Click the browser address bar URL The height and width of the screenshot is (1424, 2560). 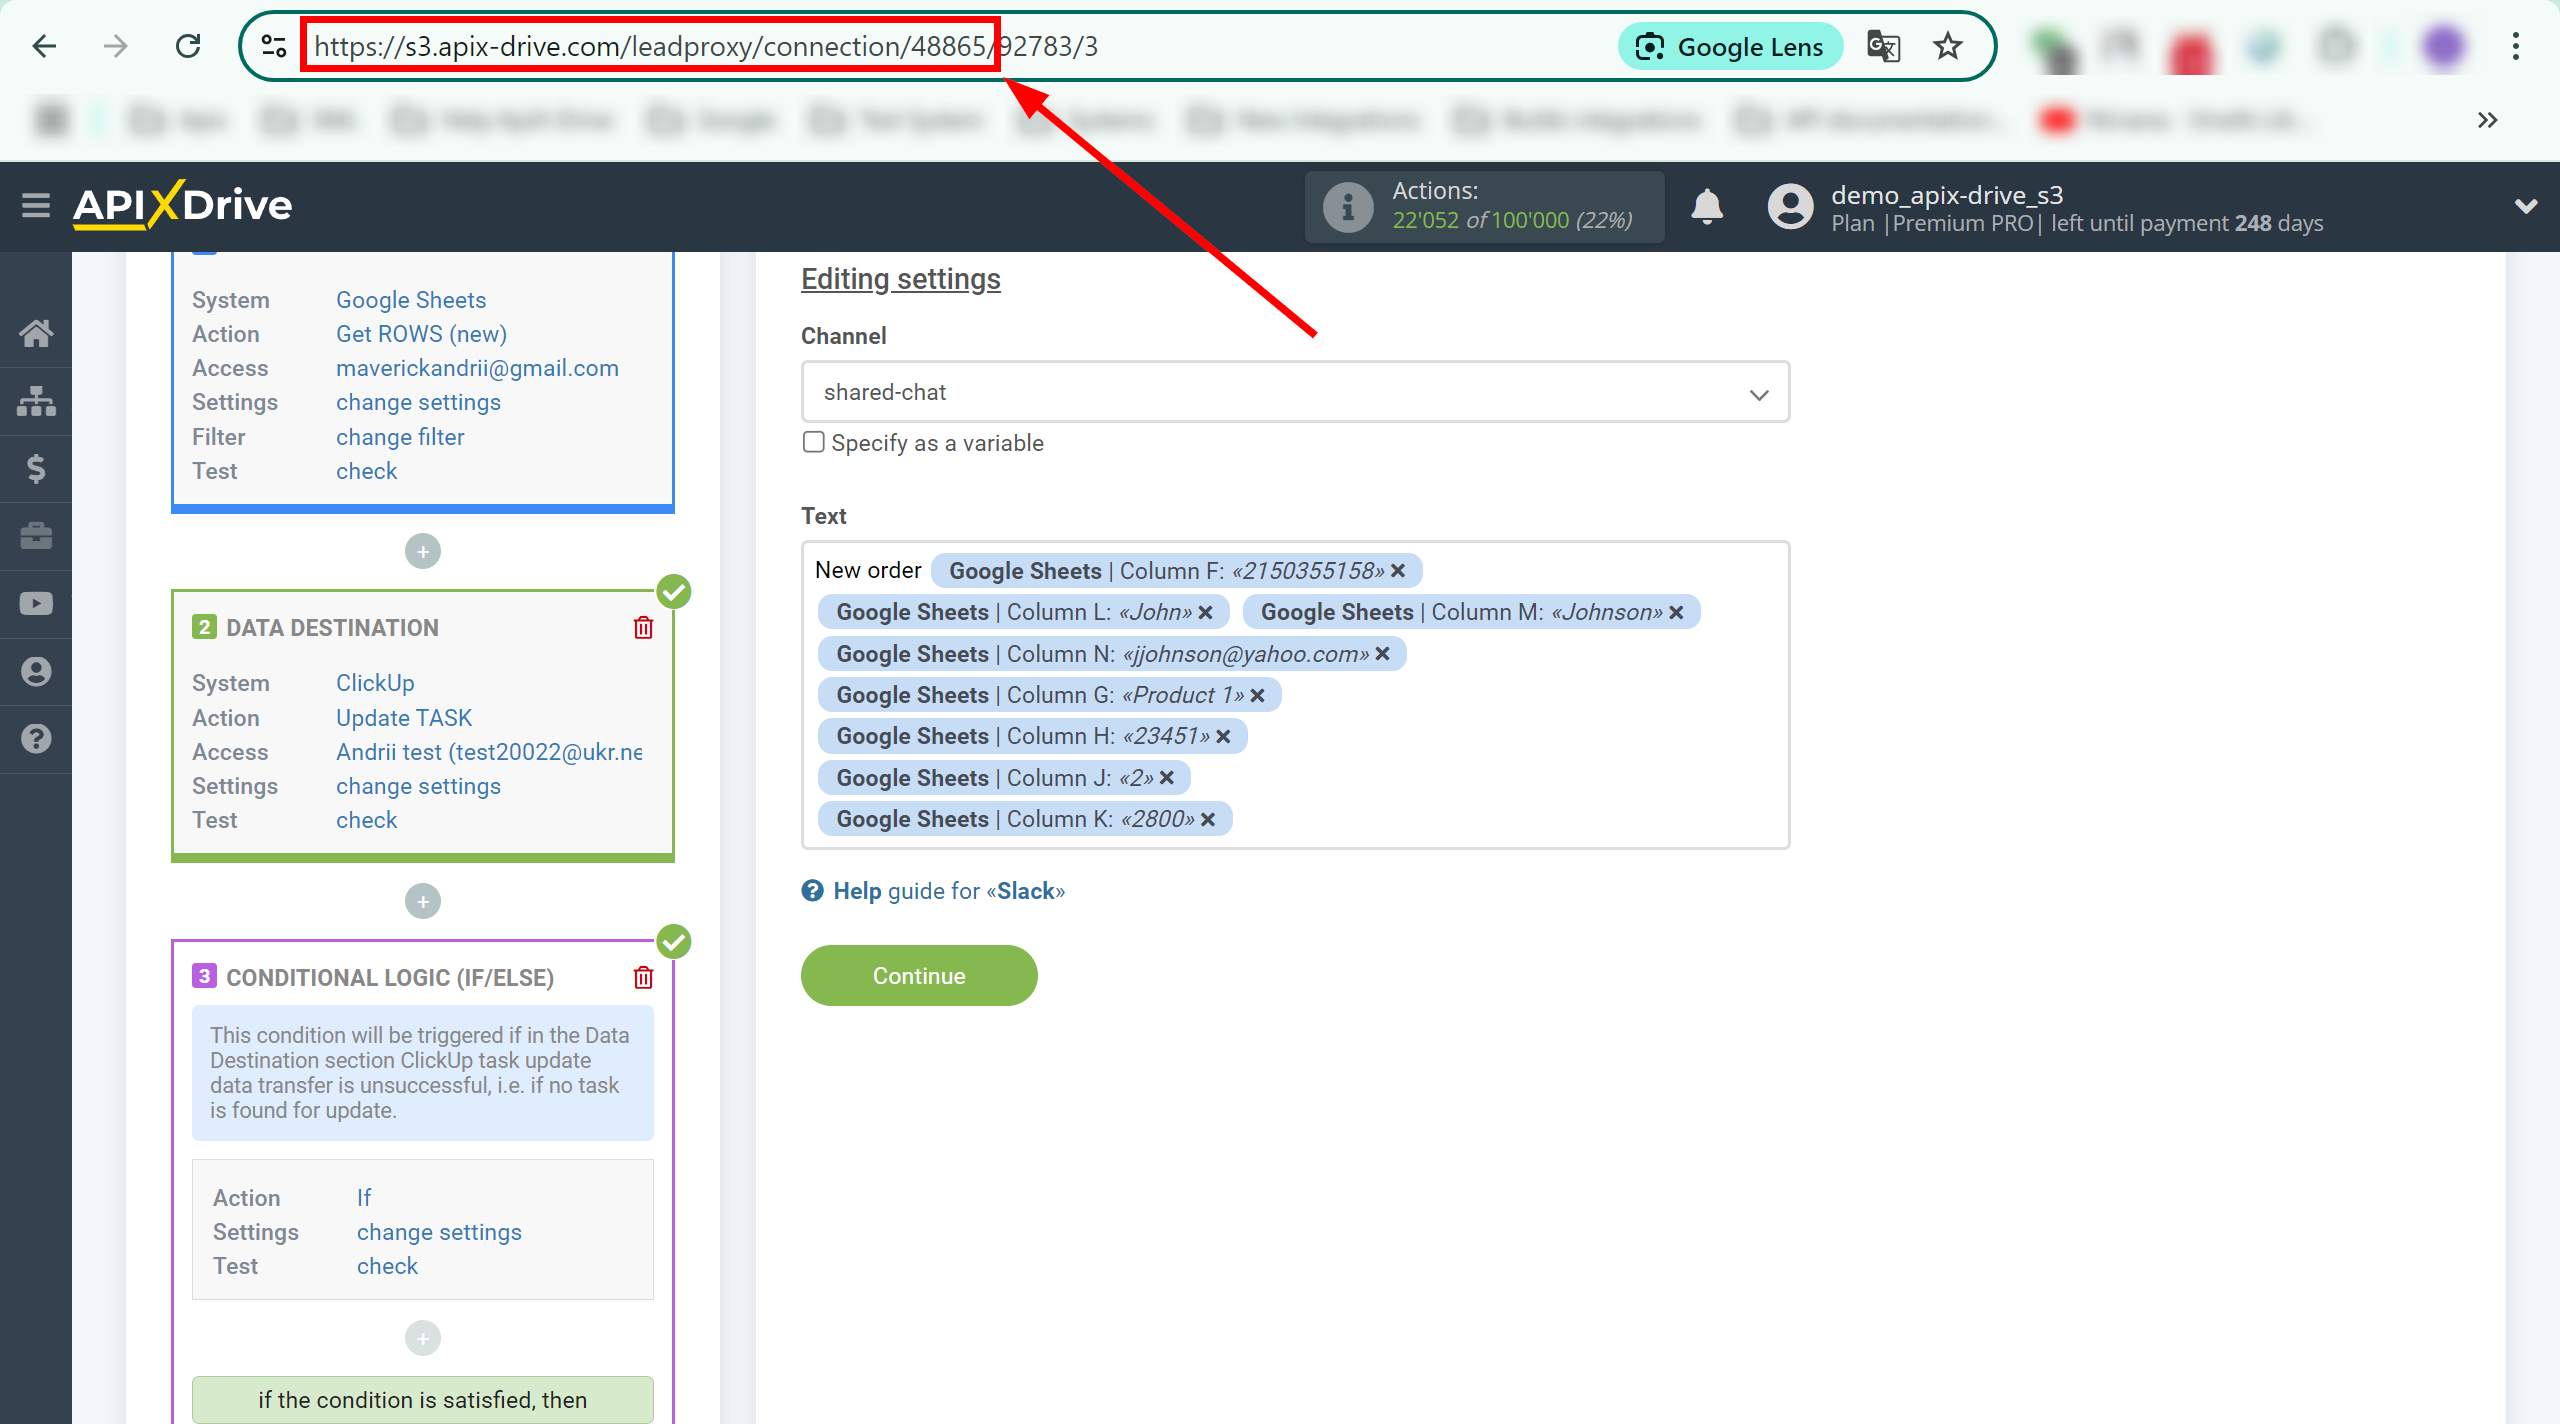coord(705,46)
